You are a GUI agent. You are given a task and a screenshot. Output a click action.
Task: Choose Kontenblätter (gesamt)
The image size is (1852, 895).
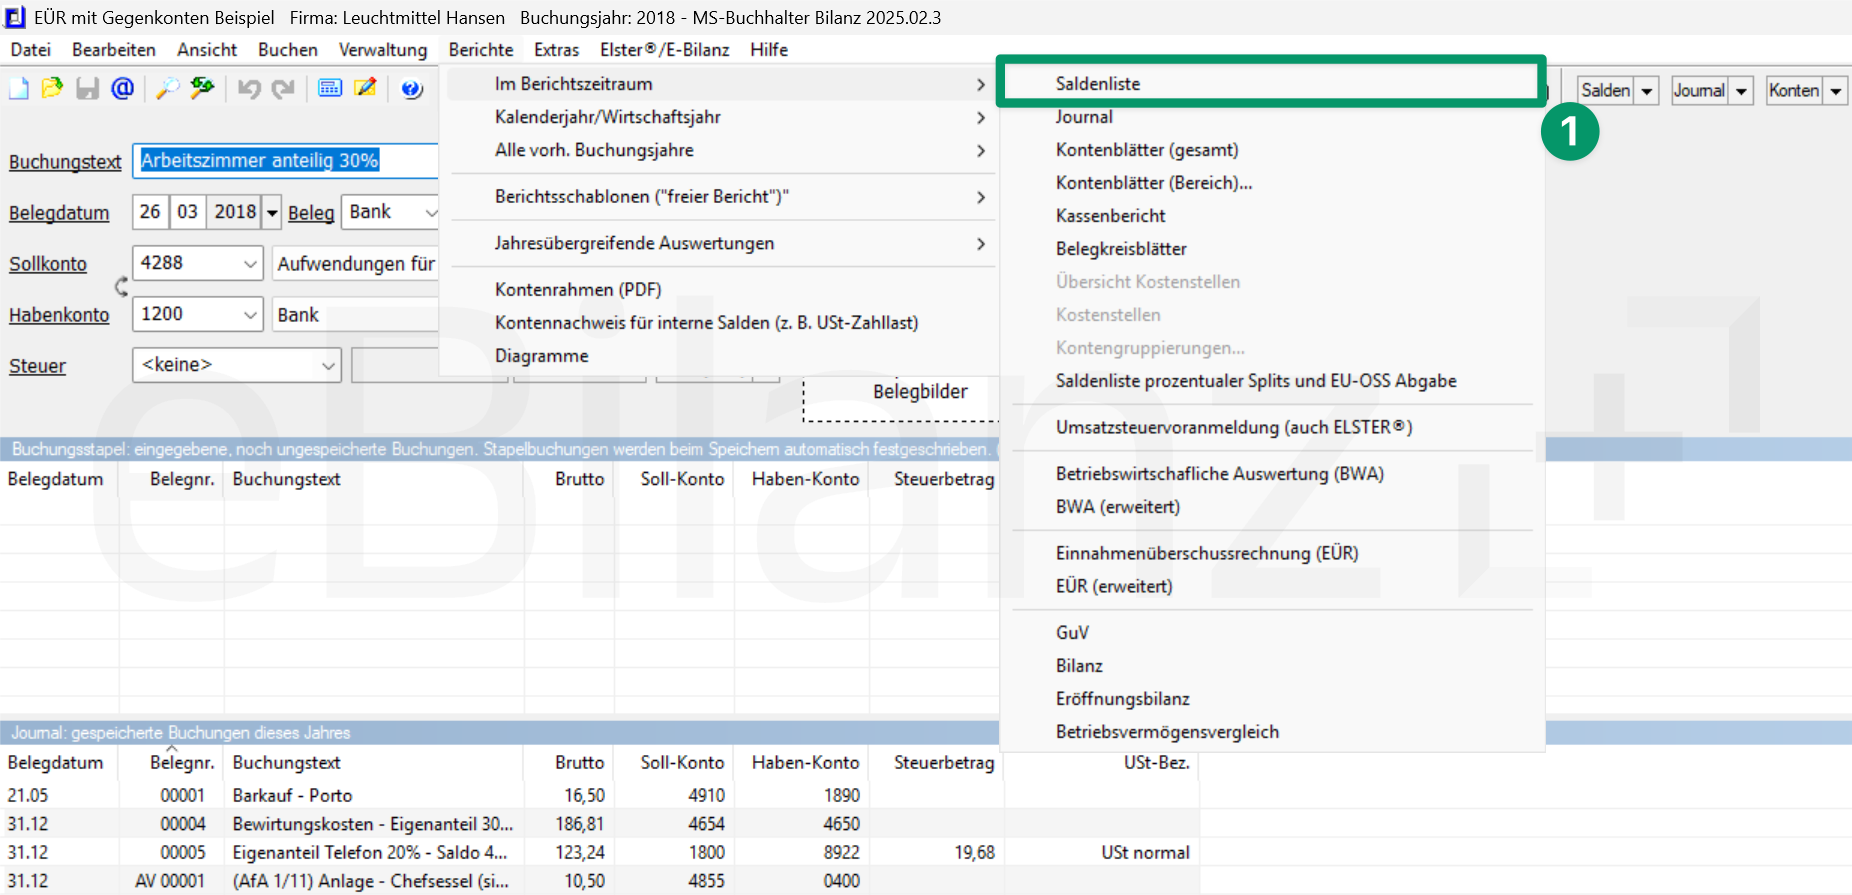[x=1272, y=150]
